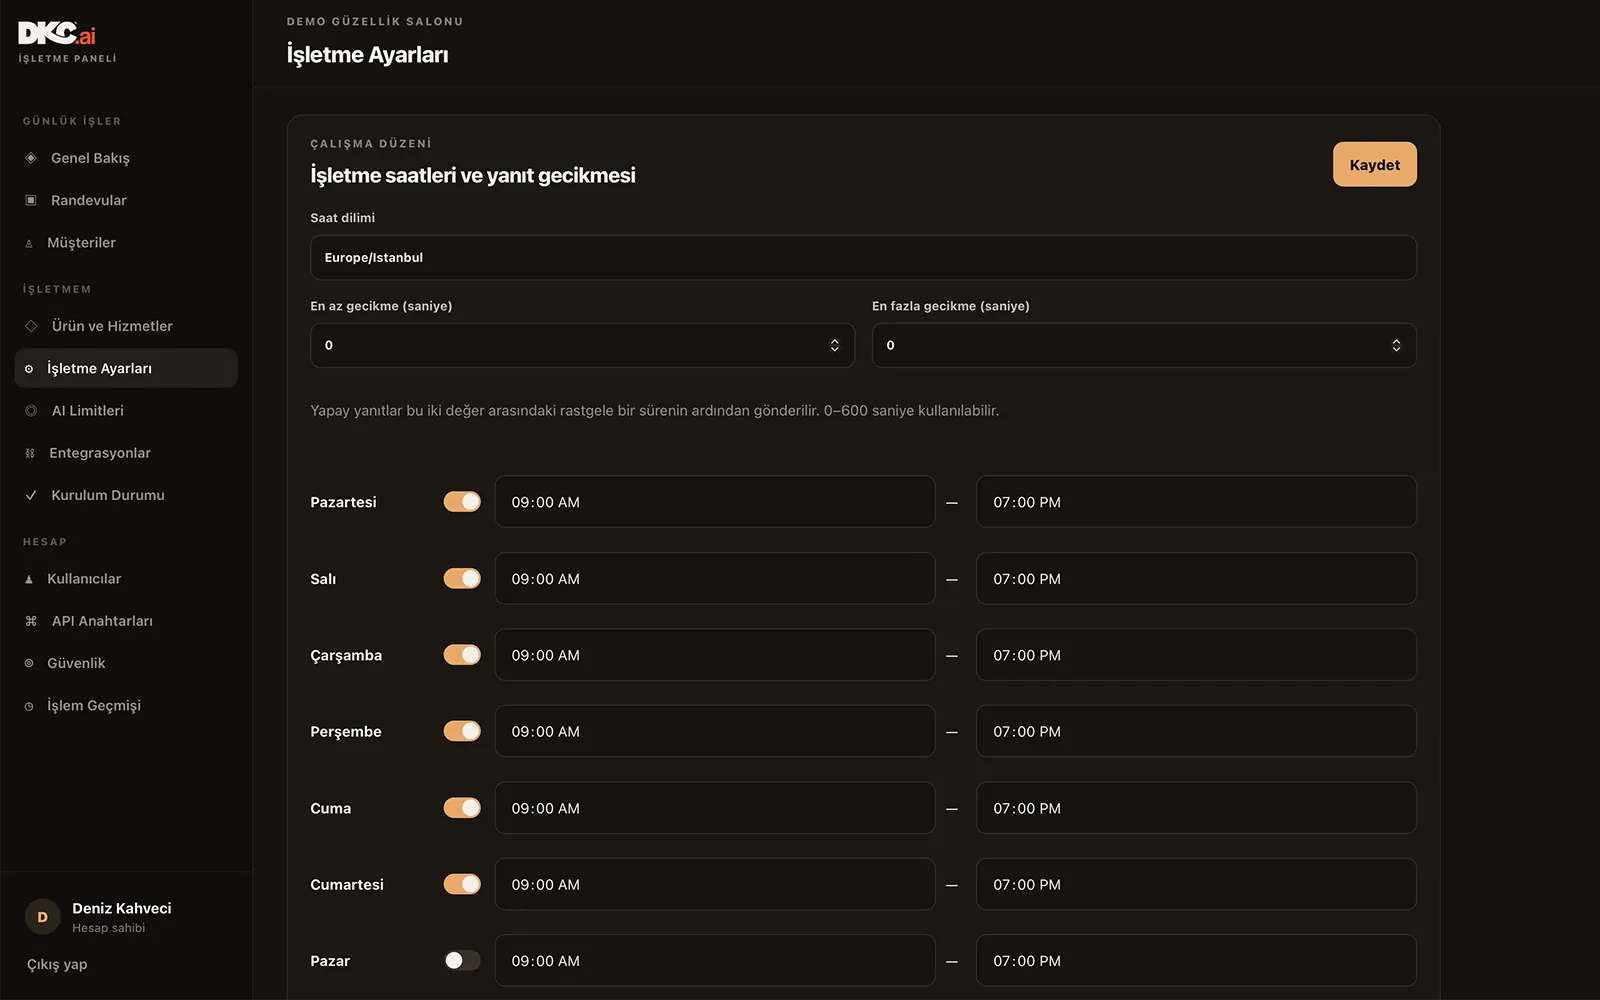Open the Salı end time 07:00 PM field
Screen dimensions: 1600x1000
tap(1196, 578)
